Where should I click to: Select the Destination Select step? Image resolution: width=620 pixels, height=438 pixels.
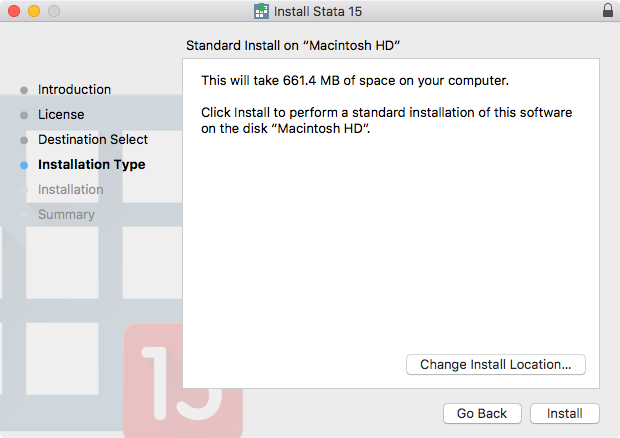pyautogui.click(x=93, y=140)
